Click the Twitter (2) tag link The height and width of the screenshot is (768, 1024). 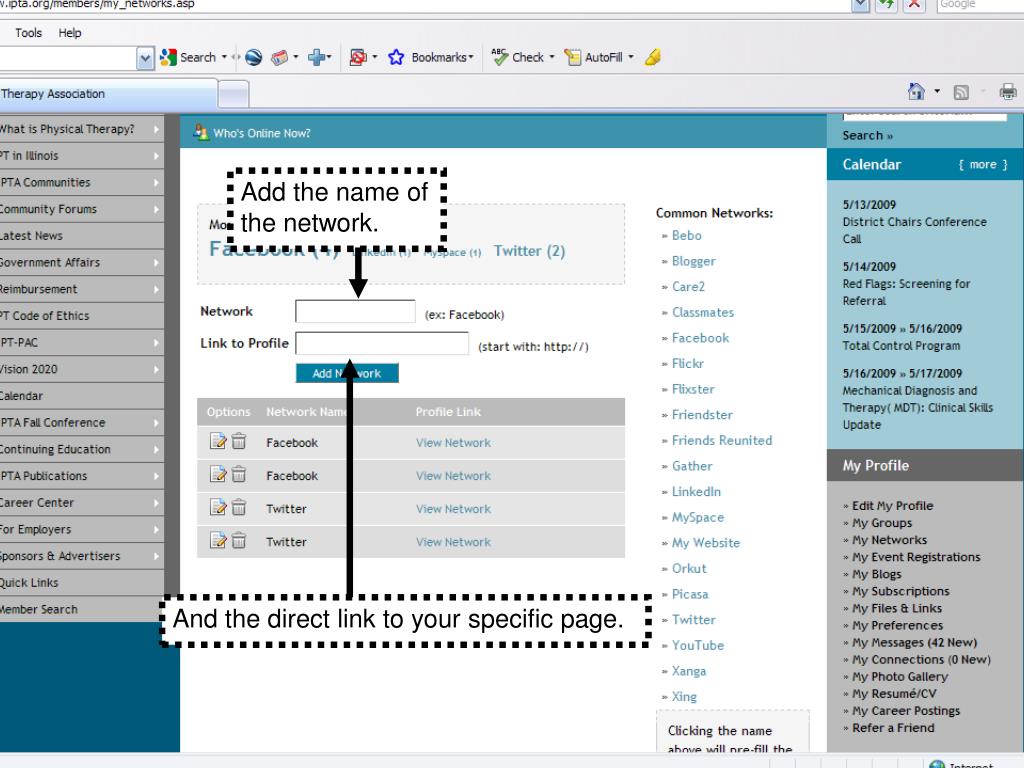pos(529,251)
